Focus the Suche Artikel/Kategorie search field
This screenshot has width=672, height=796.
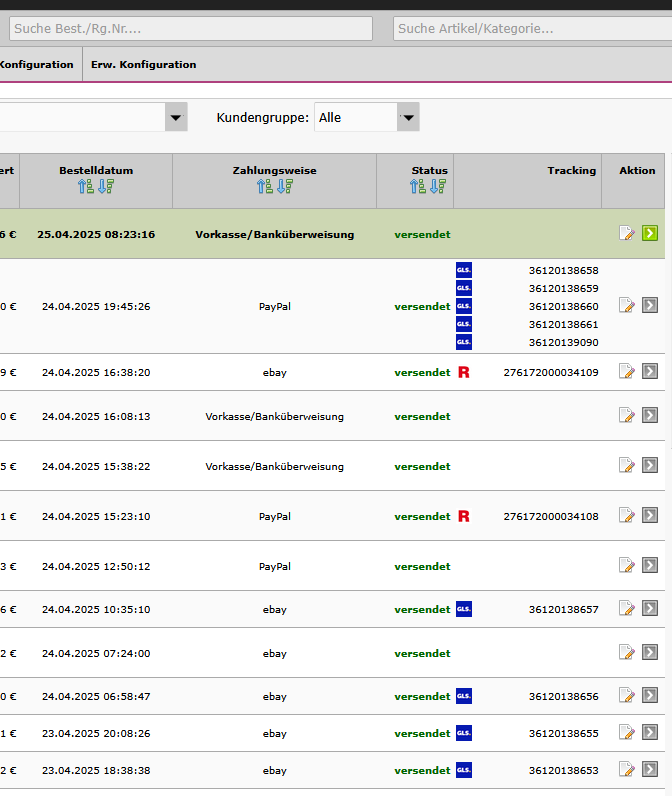pyautogui.click(x=532, y=28)
